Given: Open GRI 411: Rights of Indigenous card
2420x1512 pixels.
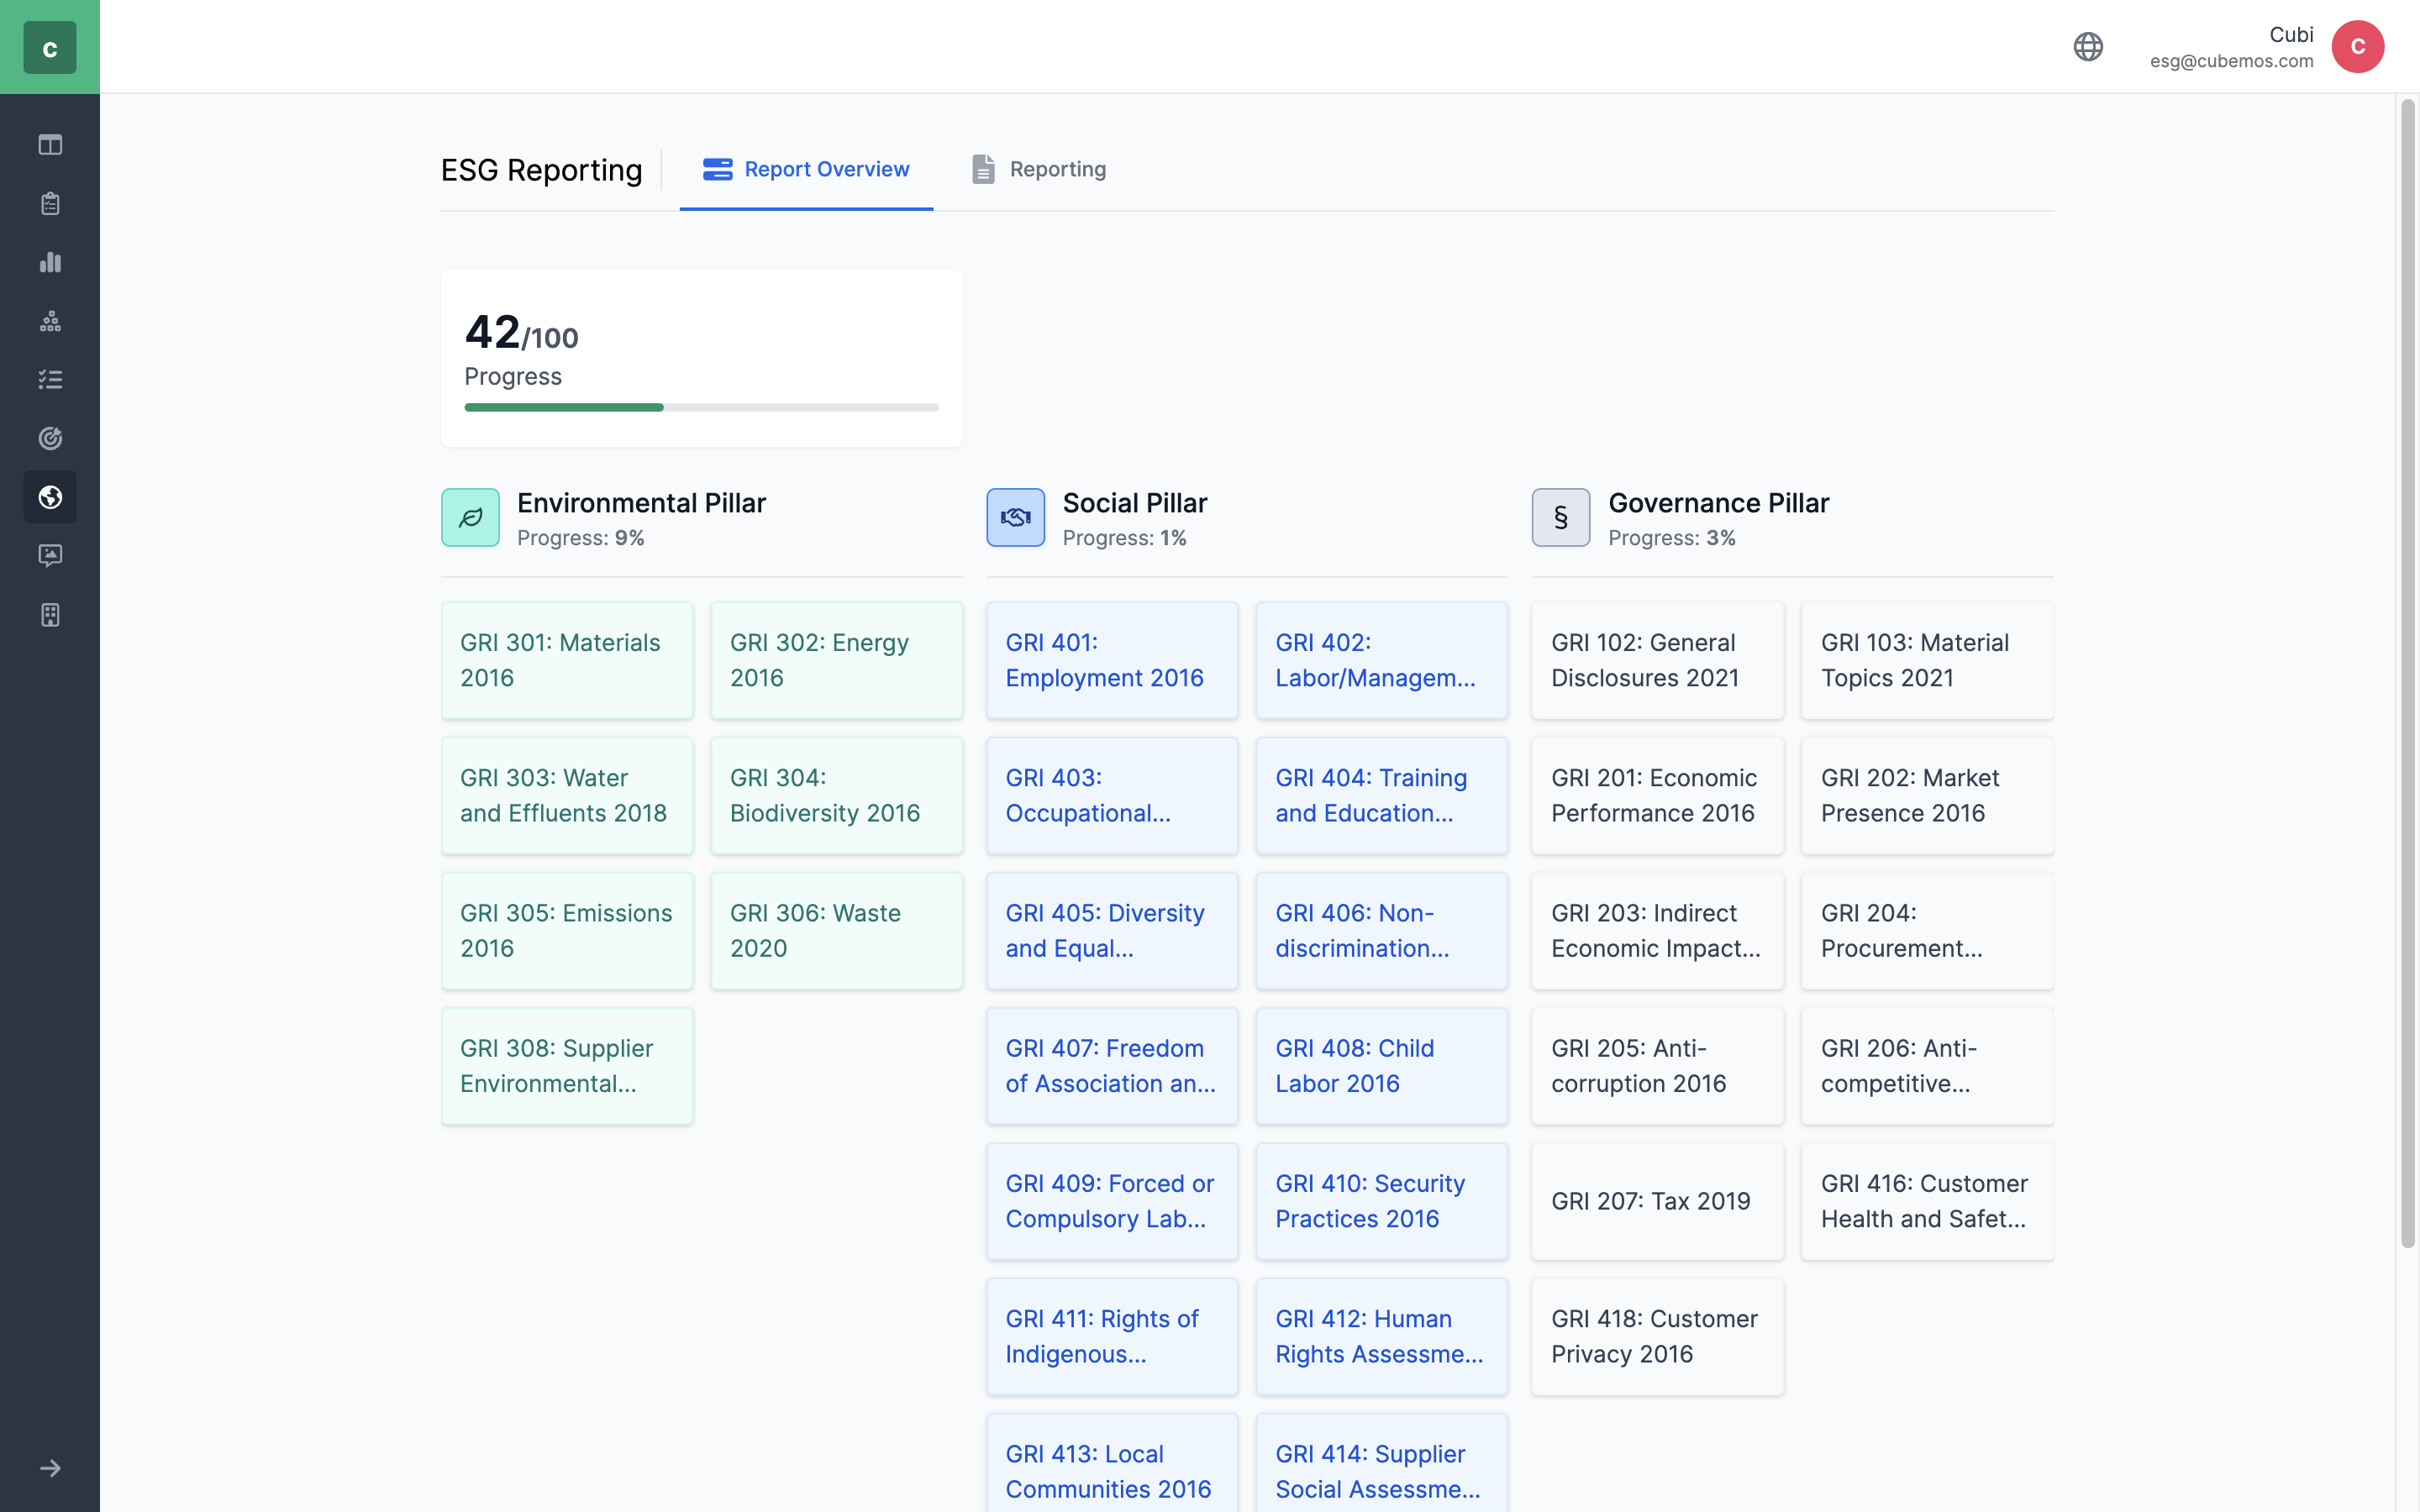Looking at the screenshot, I should click(1112, 1336).
